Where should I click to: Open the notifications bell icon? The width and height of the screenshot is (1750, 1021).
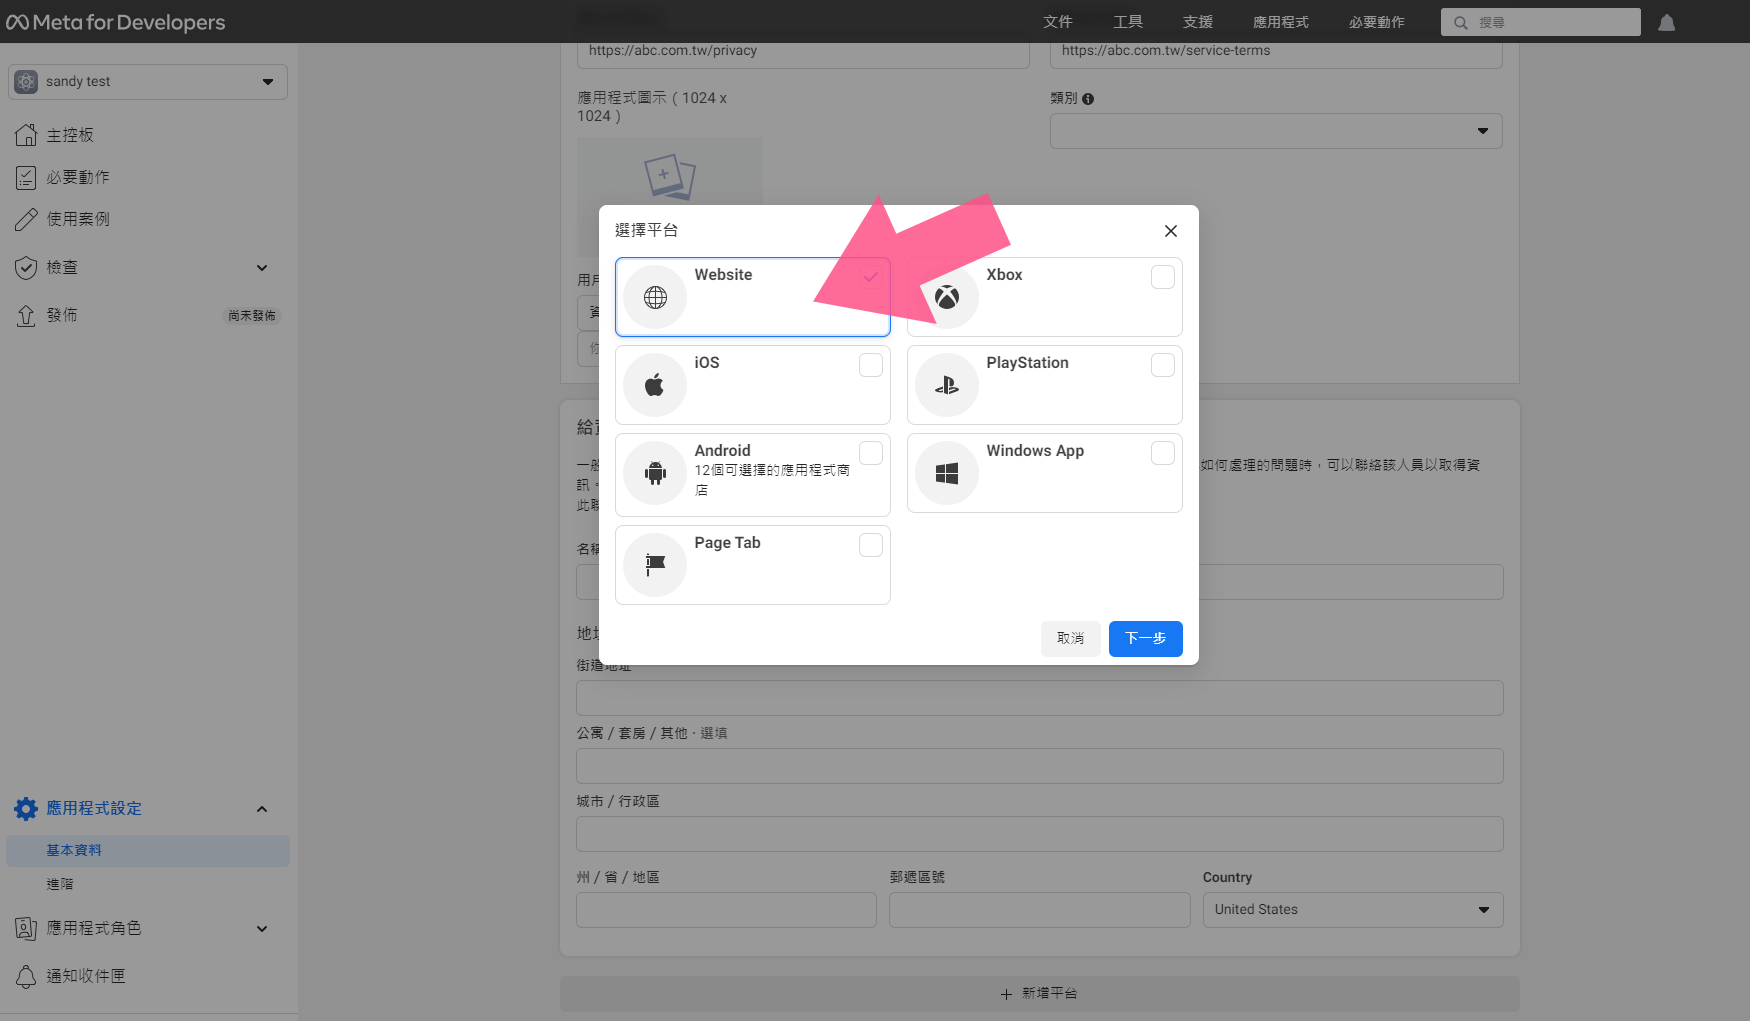click(1666, 22)
